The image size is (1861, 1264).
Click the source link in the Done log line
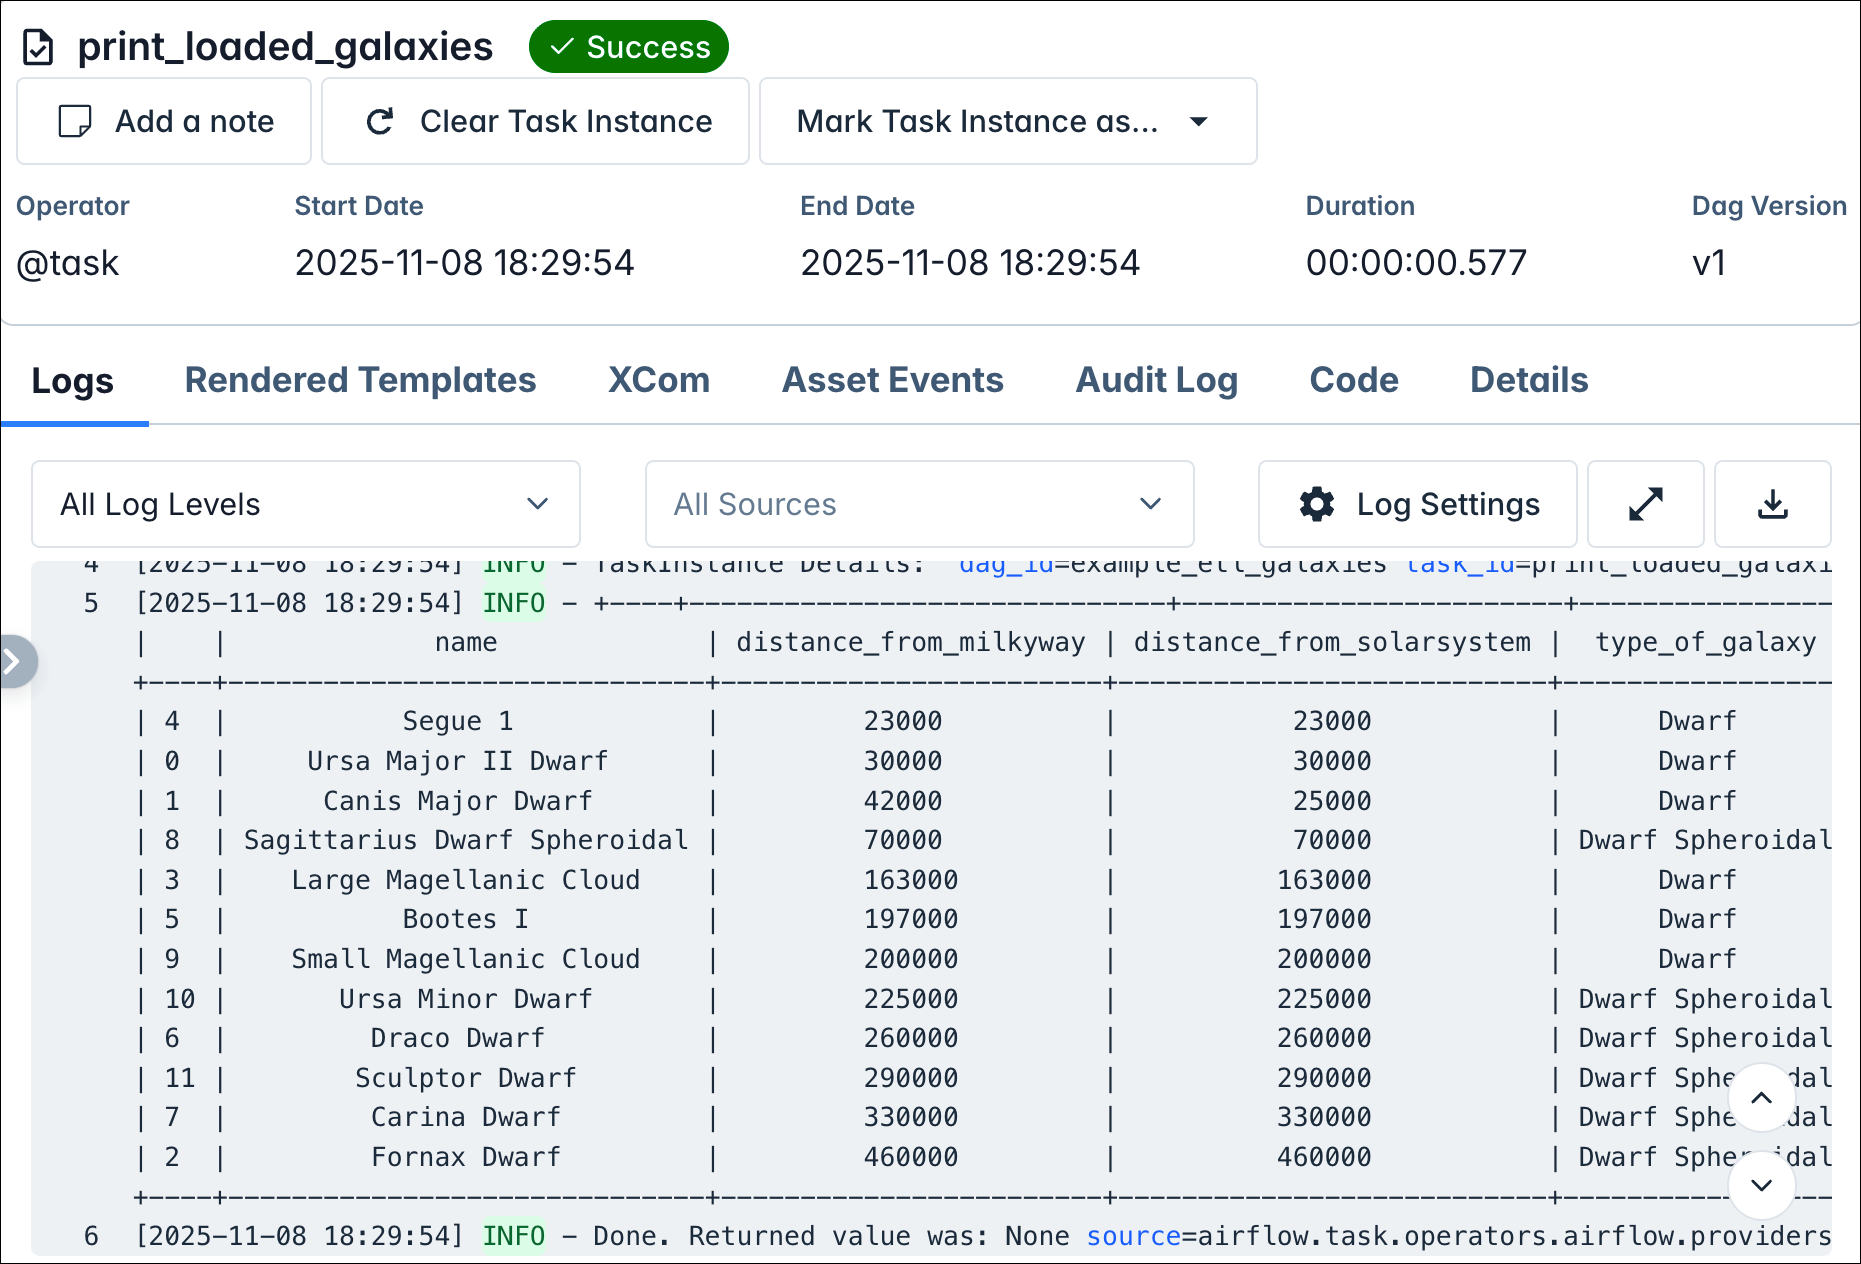point(1133,1236)
